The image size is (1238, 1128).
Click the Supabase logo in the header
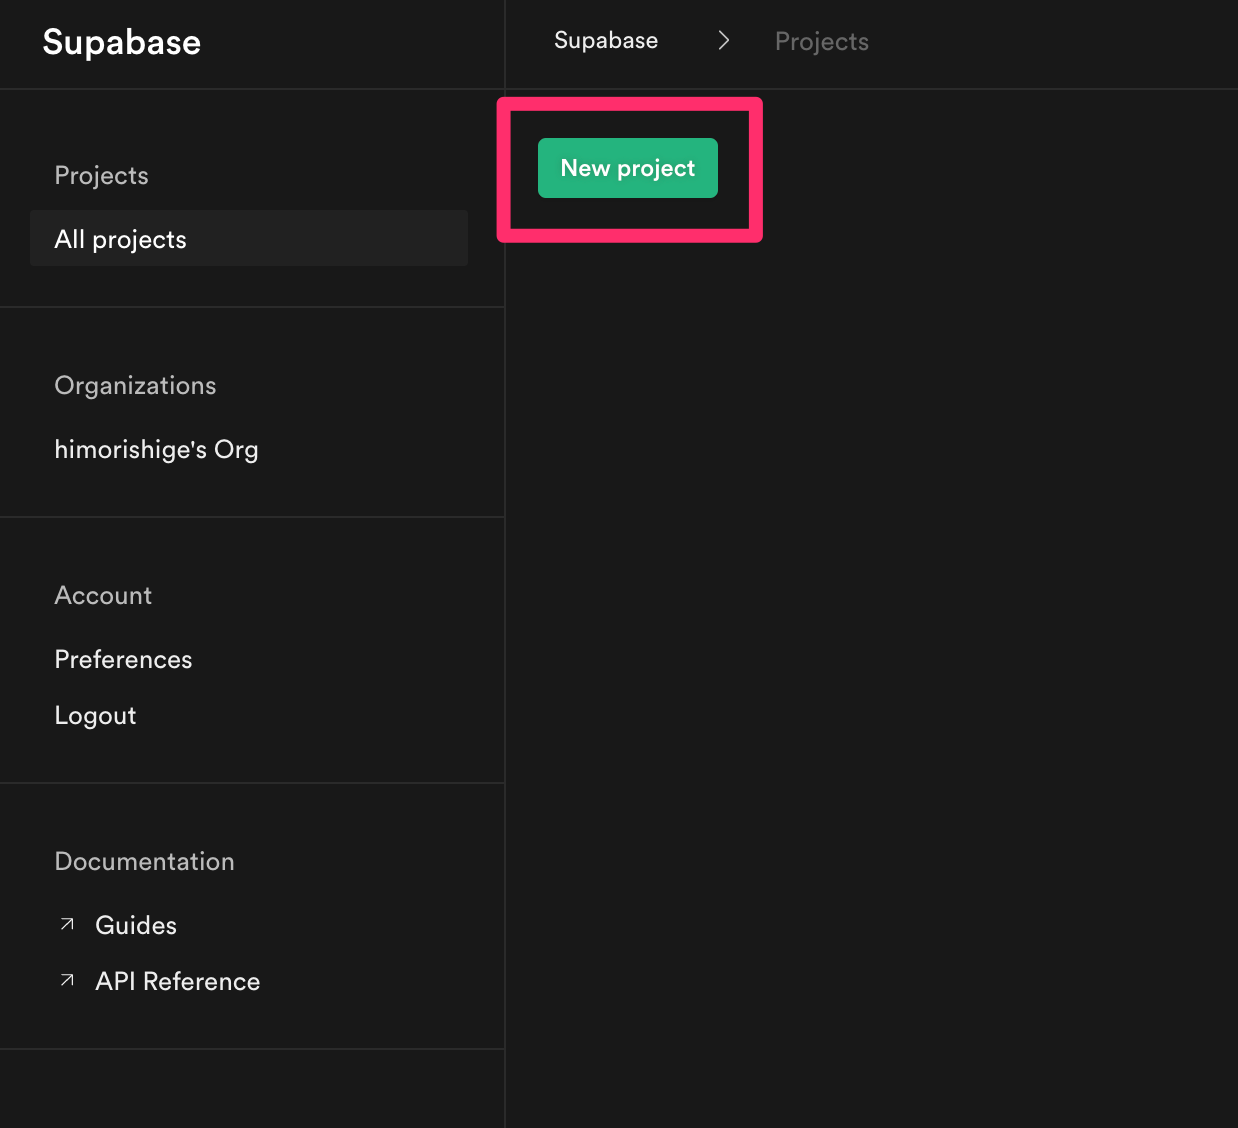(121, 42)
